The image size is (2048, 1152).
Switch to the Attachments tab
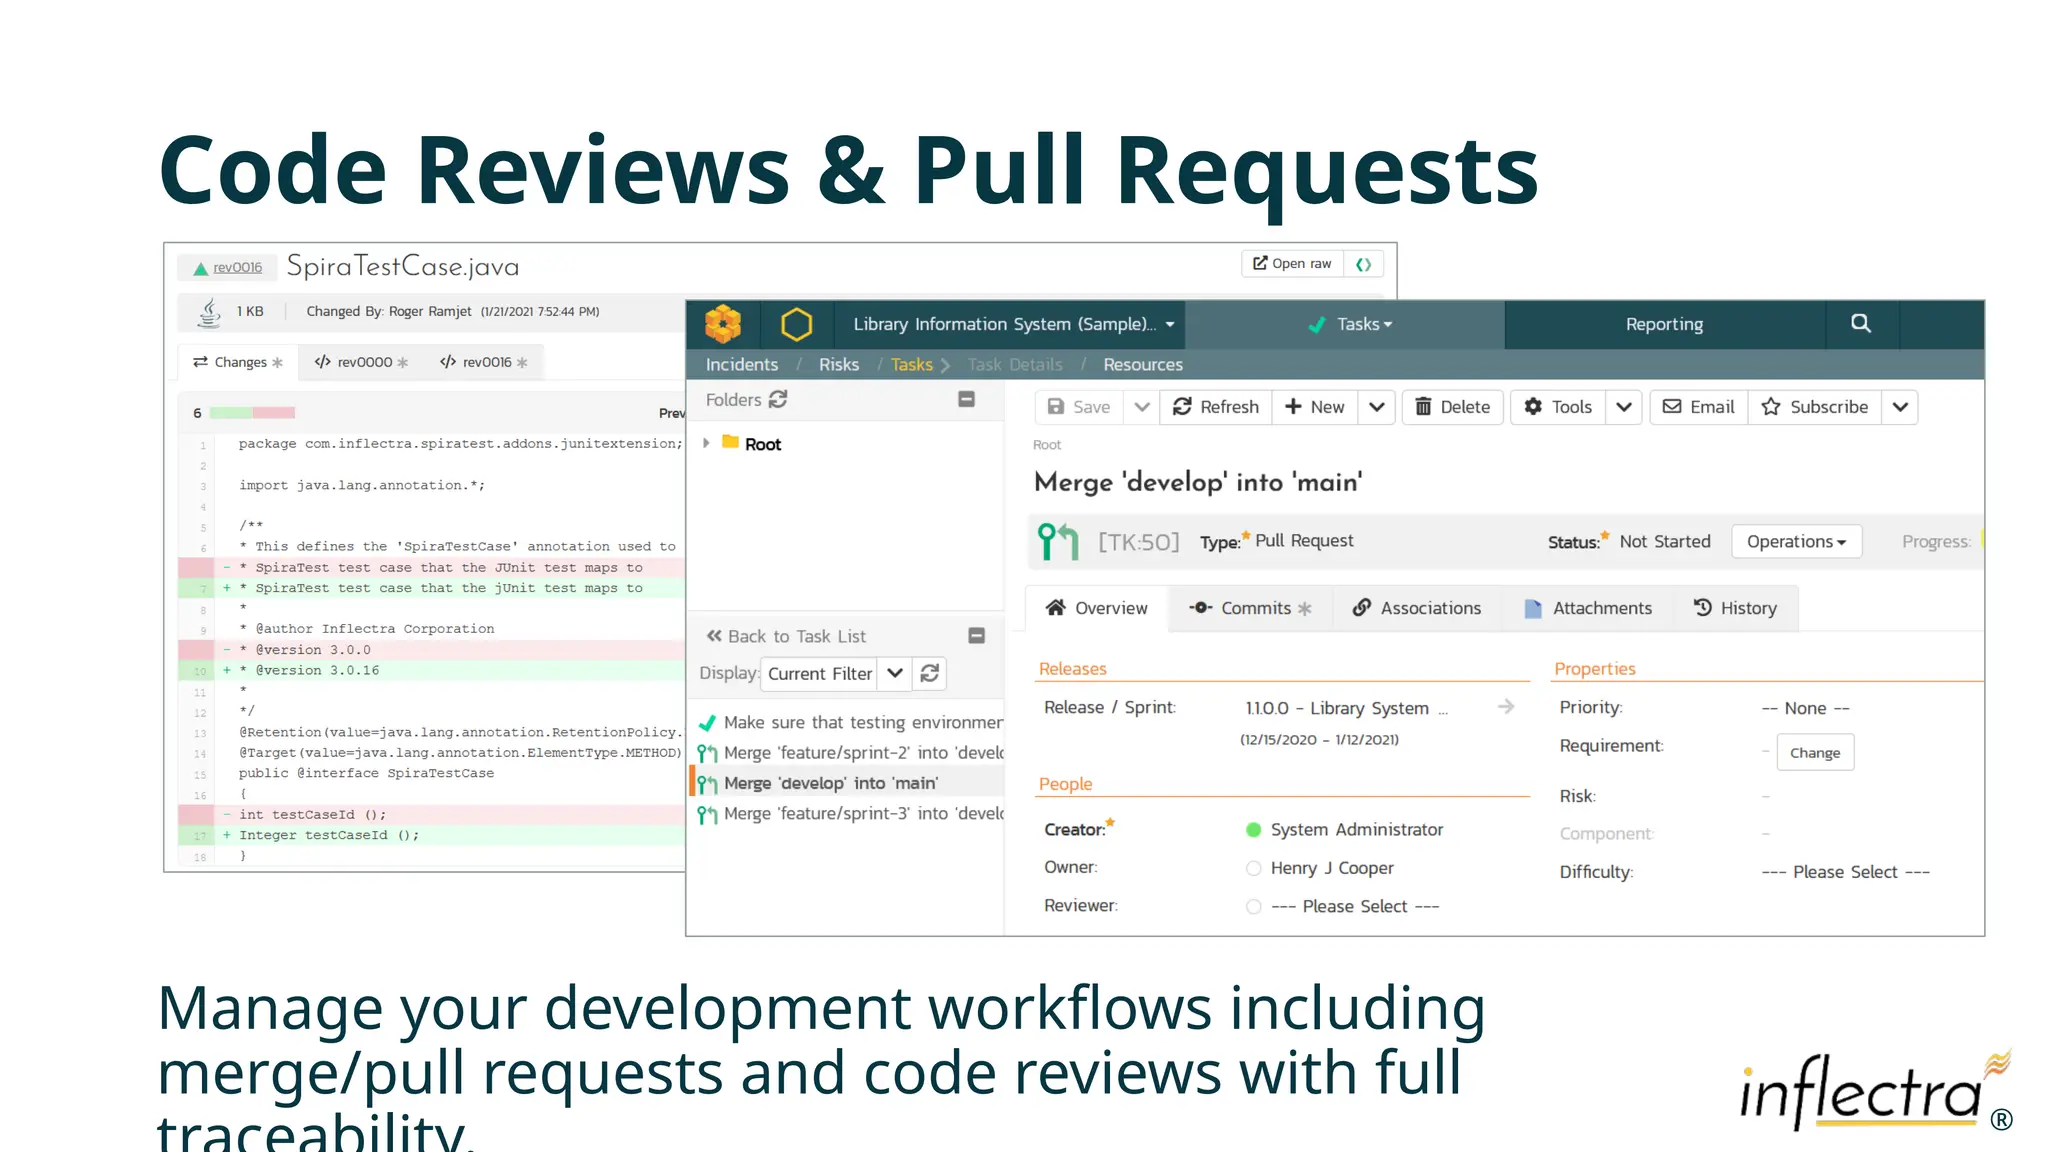pyautogui.click(x=1588, y=608)
